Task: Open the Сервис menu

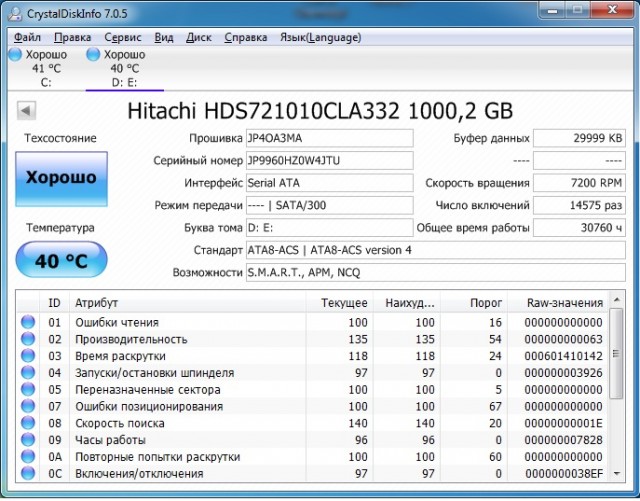Action: point(123,38)
